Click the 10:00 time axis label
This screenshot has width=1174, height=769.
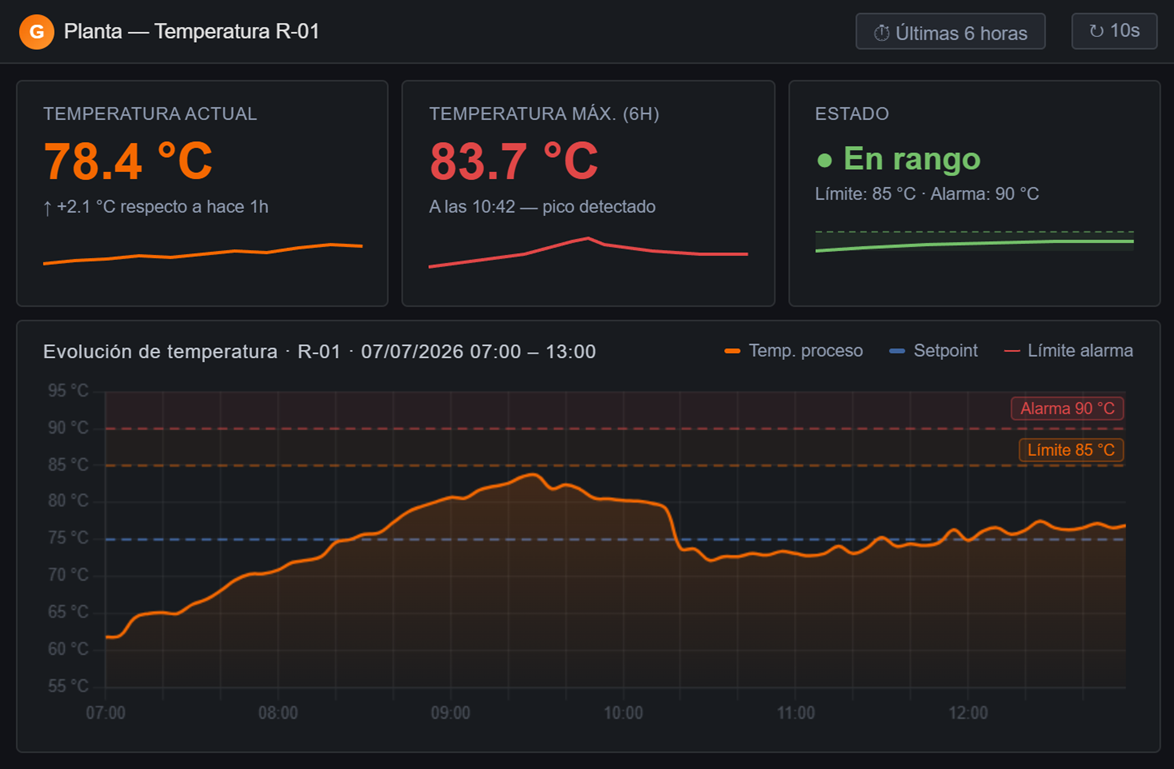click(624, 713)
